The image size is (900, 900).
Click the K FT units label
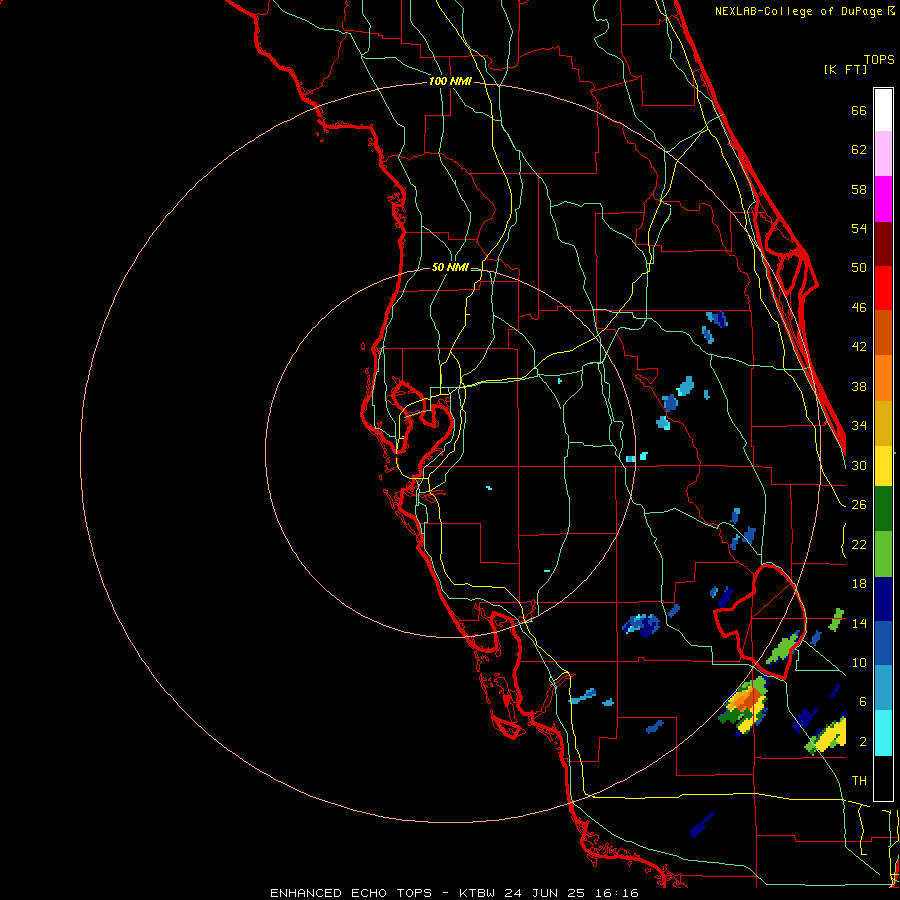[x=845, y=69]
